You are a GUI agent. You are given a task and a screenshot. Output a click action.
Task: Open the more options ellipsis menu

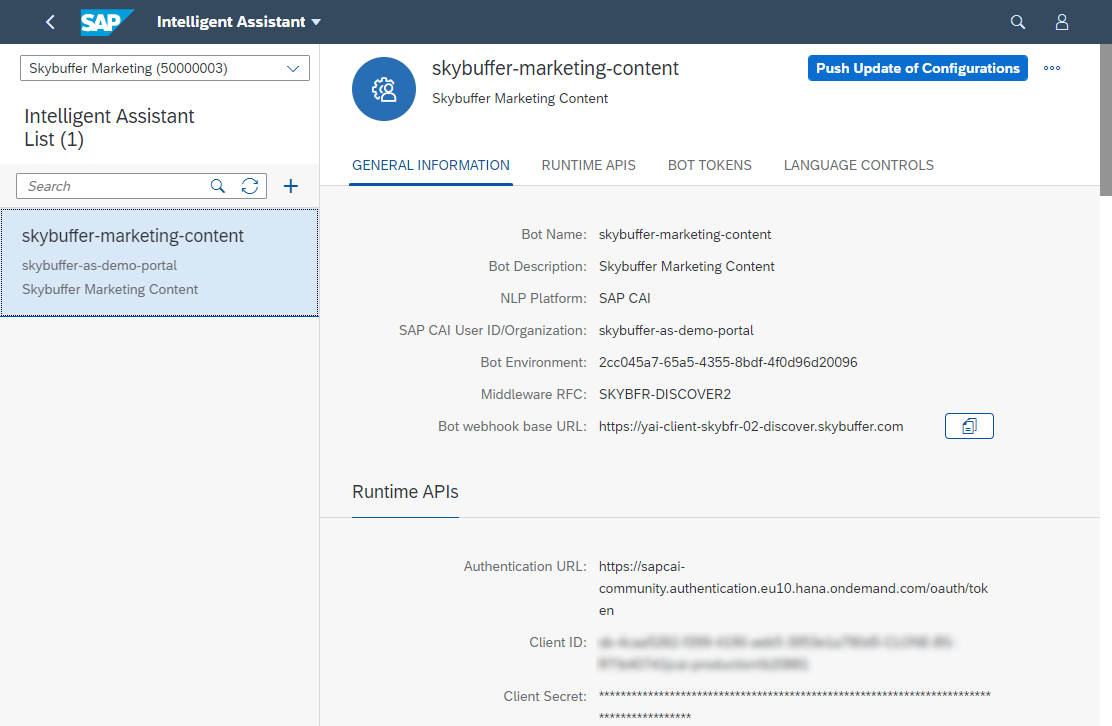point(1052,68)
